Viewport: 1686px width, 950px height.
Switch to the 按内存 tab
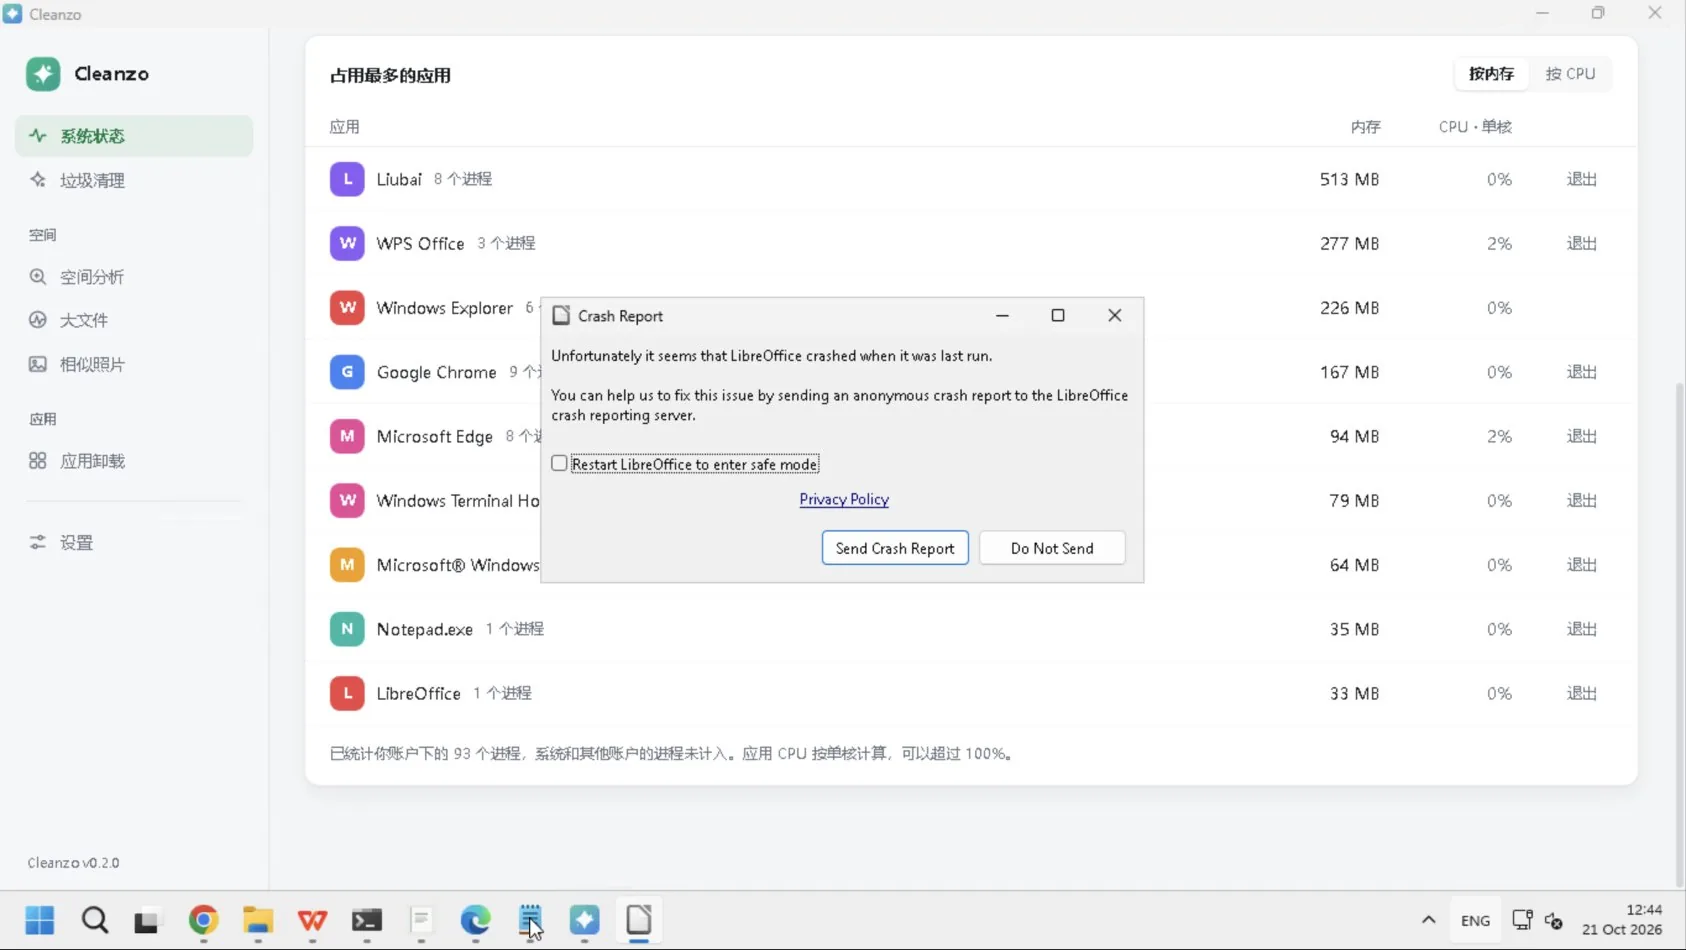point(1491,74)
